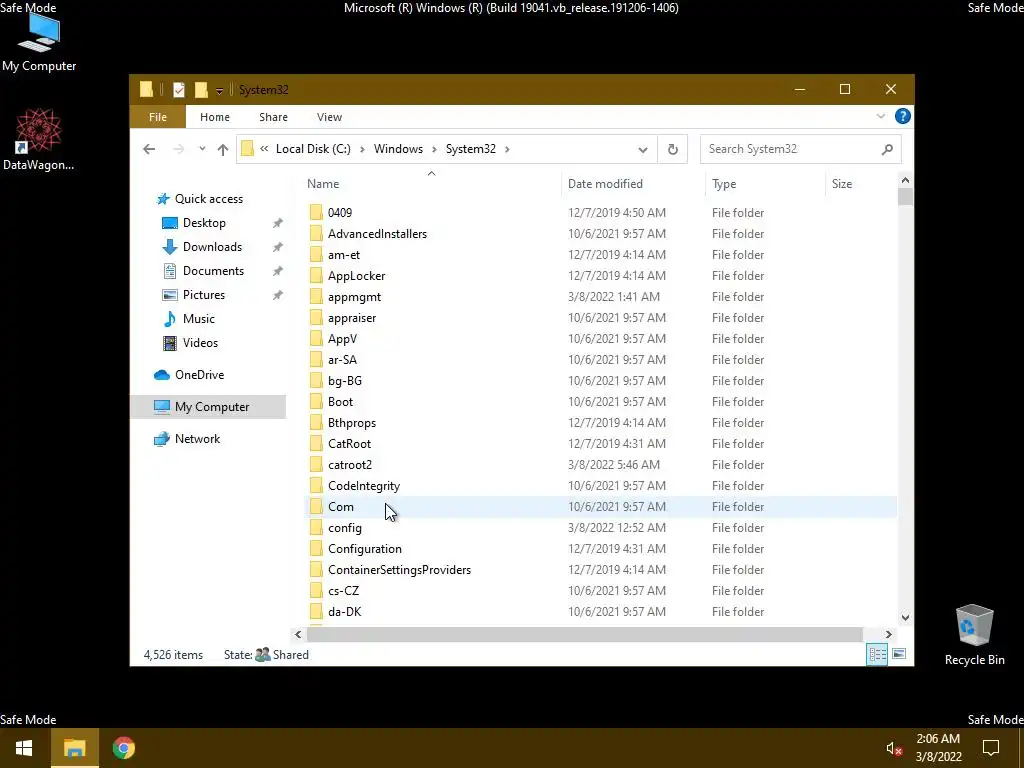Sort by the Type column header
The image size is (1024, 768).
pos(765,184)
